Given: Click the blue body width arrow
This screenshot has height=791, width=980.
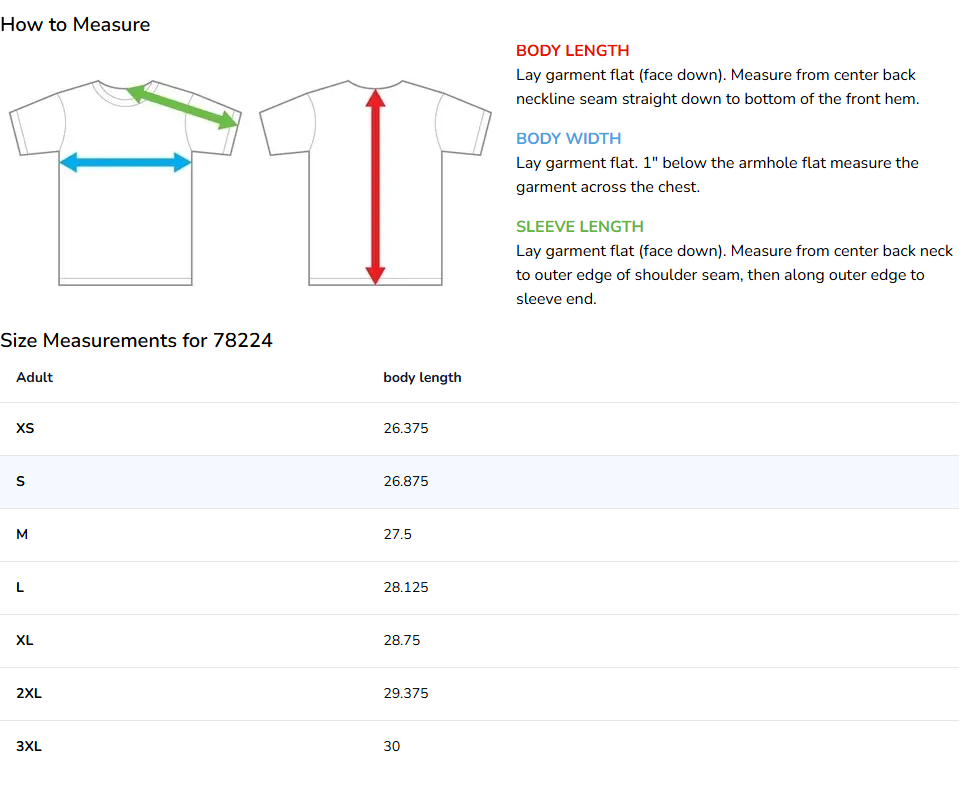Looking at the screenshot, I should (126, 163).
